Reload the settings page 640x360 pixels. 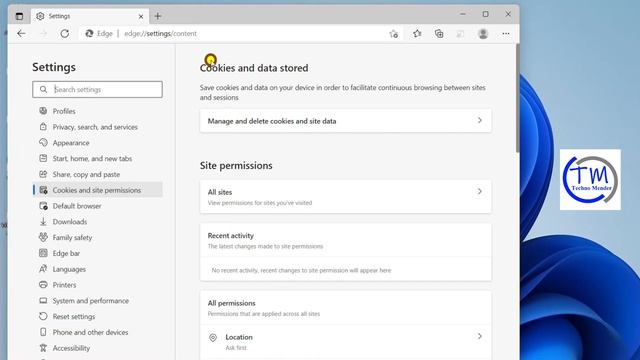point(64,33)
